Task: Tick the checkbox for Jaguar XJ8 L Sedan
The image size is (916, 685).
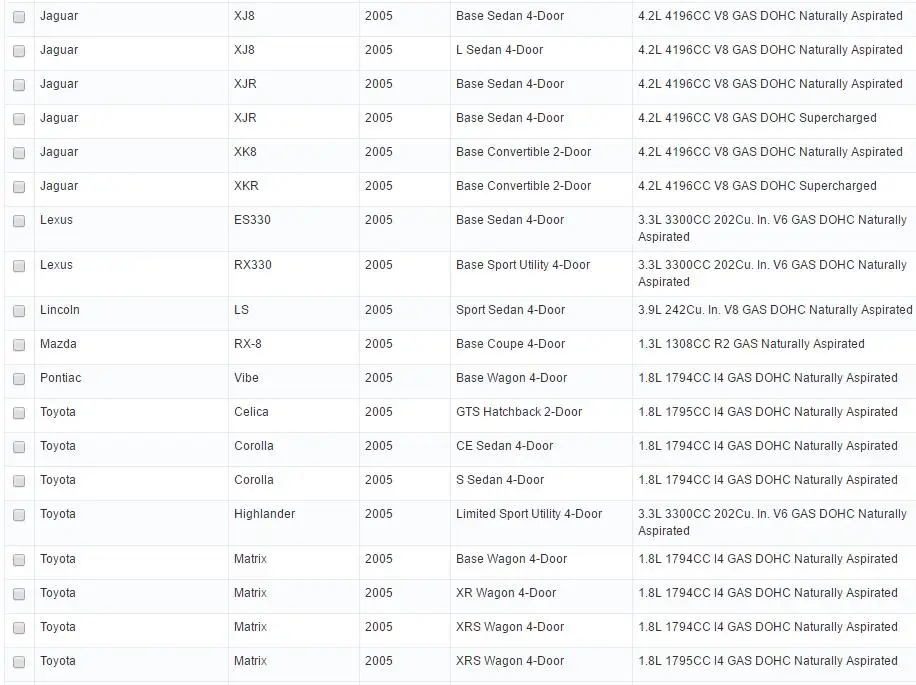Action: click(19, 51)
